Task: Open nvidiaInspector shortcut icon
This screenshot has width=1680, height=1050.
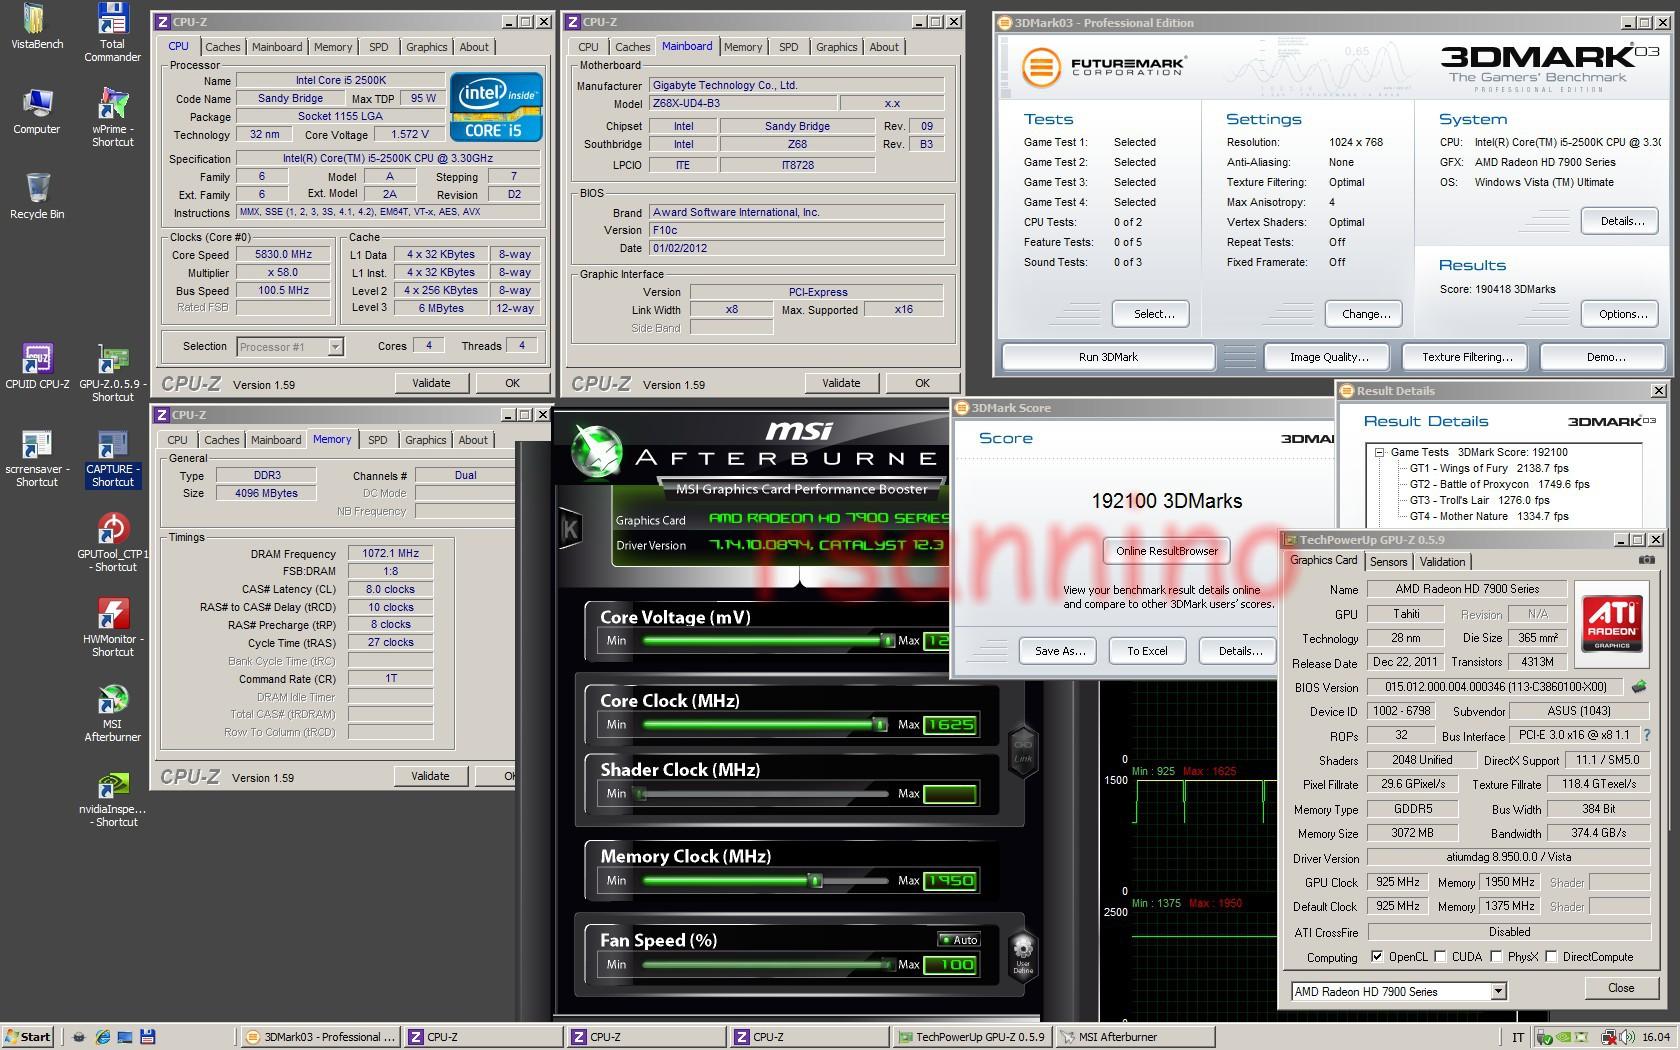Action: (114, 798)
